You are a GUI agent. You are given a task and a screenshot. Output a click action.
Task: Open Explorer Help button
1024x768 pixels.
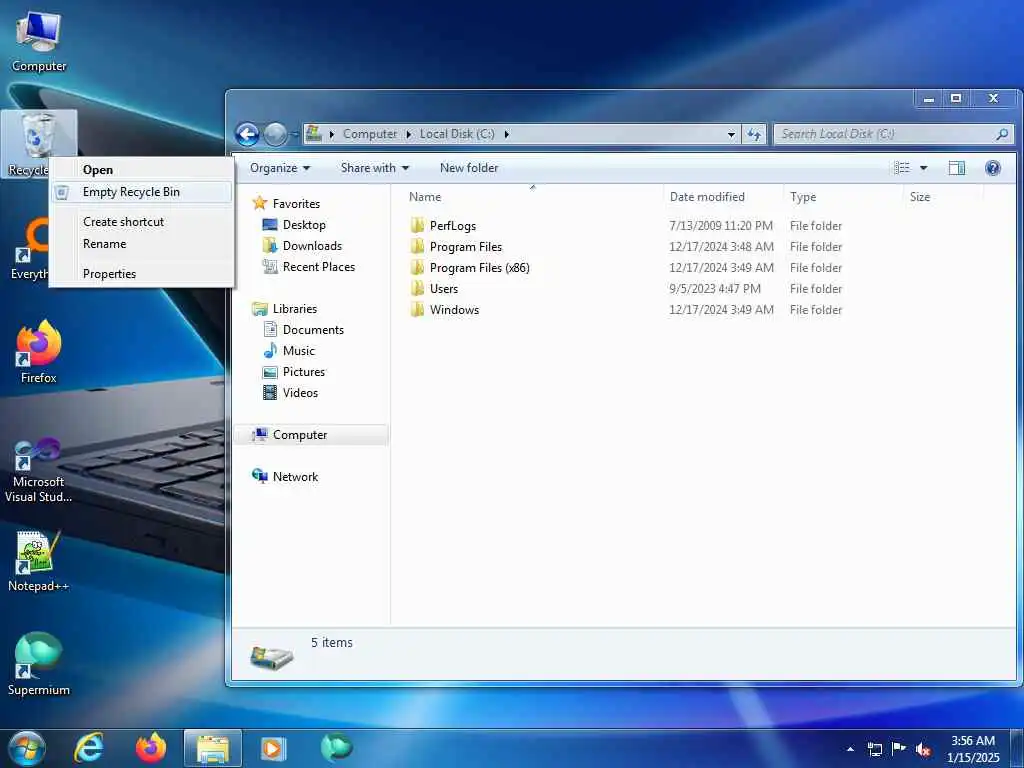(993, 168)
